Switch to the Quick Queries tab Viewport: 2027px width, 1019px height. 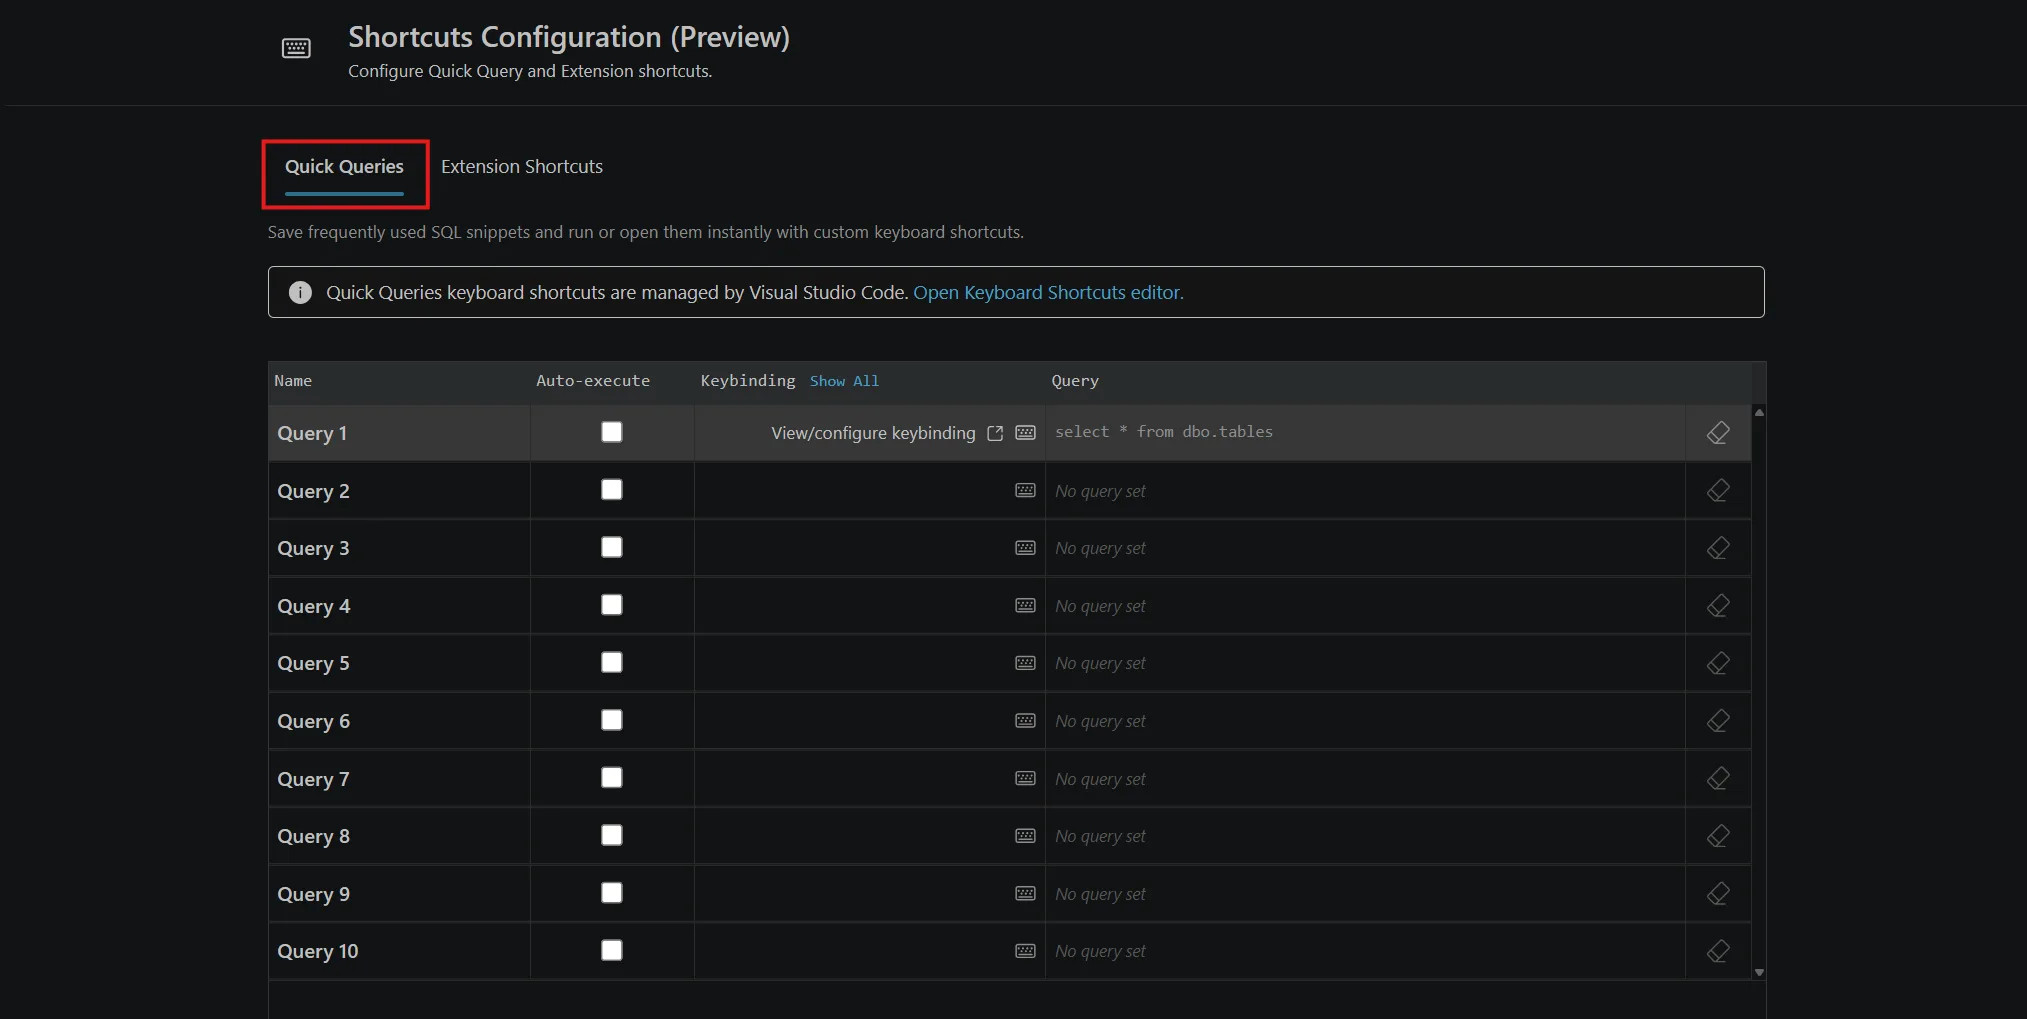coord(344,167)
